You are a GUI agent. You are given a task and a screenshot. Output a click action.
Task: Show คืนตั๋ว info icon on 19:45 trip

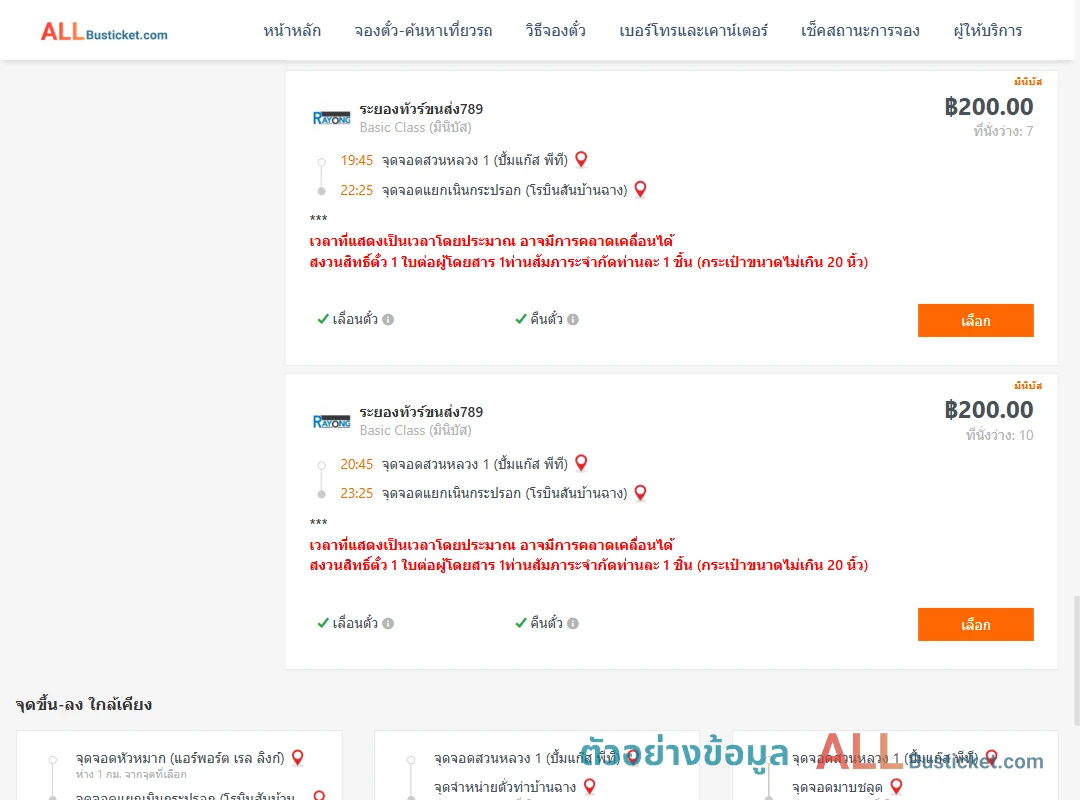[x=573, y=319]
